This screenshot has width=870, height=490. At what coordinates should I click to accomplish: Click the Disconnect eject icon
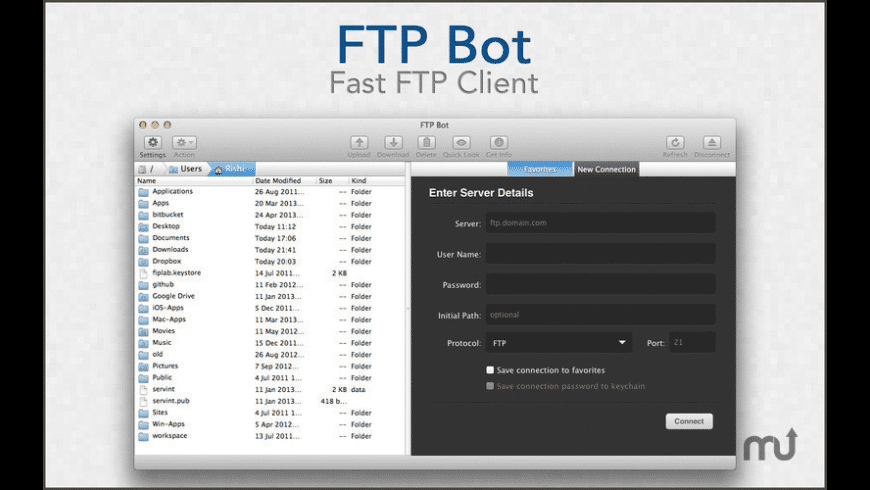712,143
